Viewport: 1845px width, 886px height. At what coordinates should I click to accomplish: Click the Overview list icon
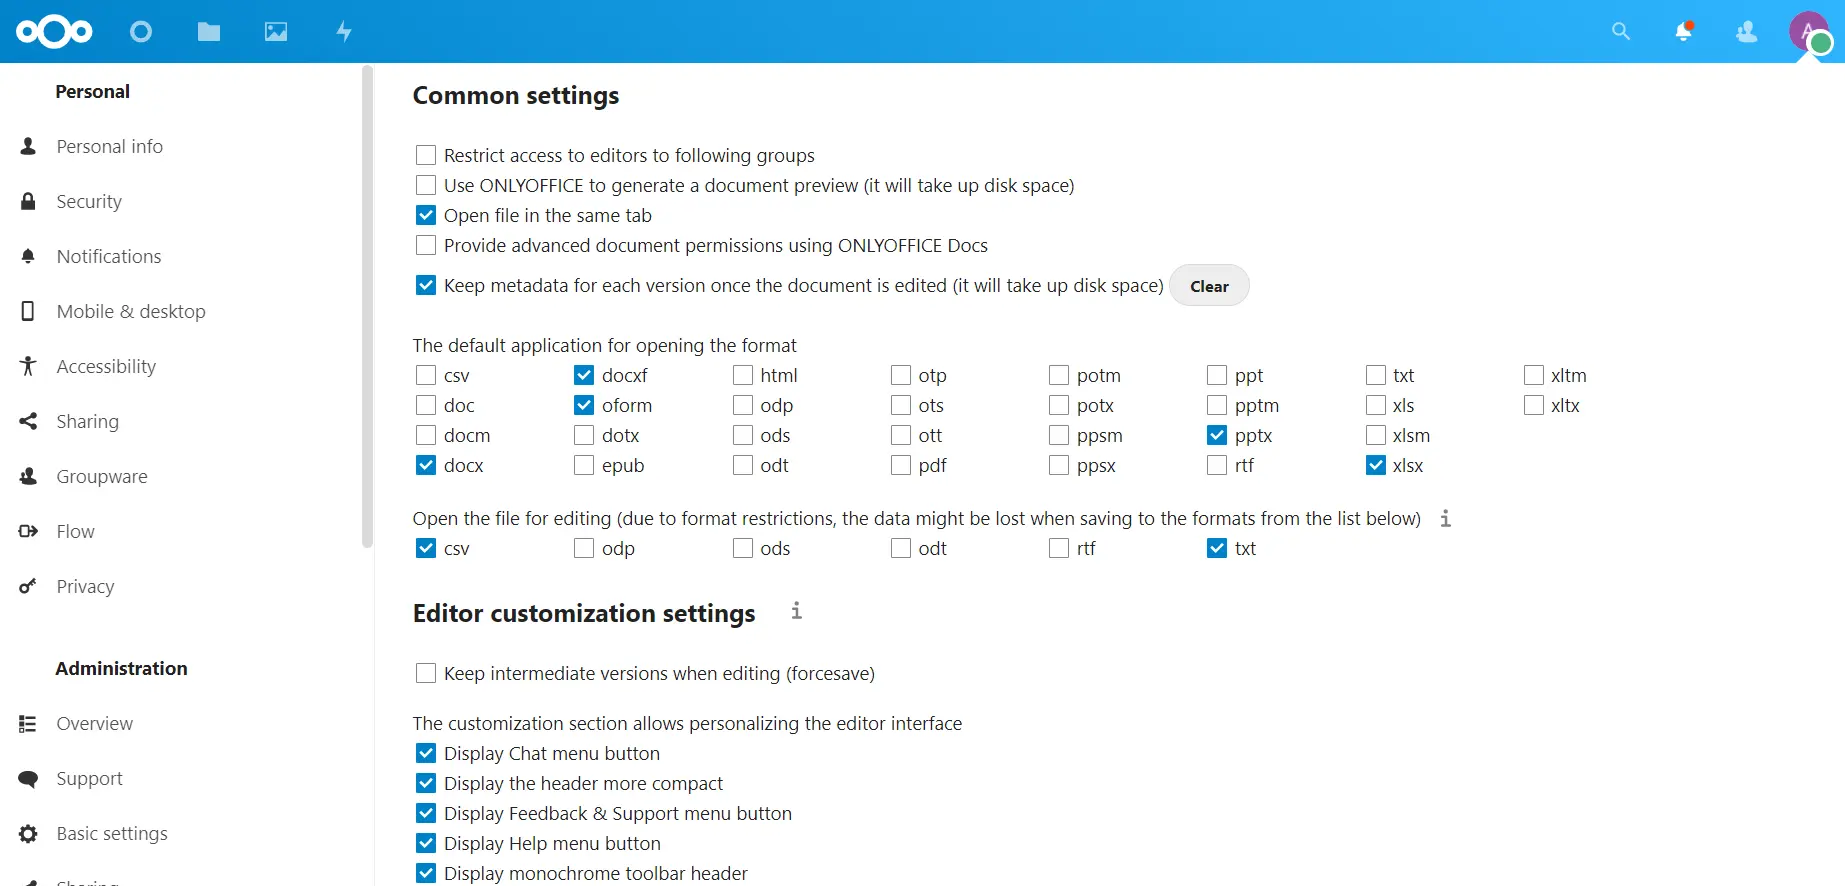tap(28, 723)
